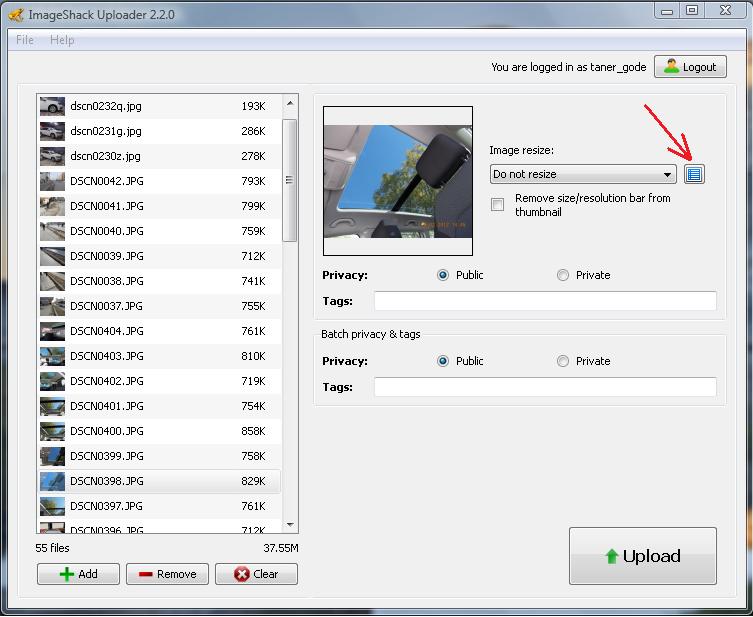Open the Help menu
This screenshot has height=617, width=753.
pyautogui.click(x=62, y=40)
